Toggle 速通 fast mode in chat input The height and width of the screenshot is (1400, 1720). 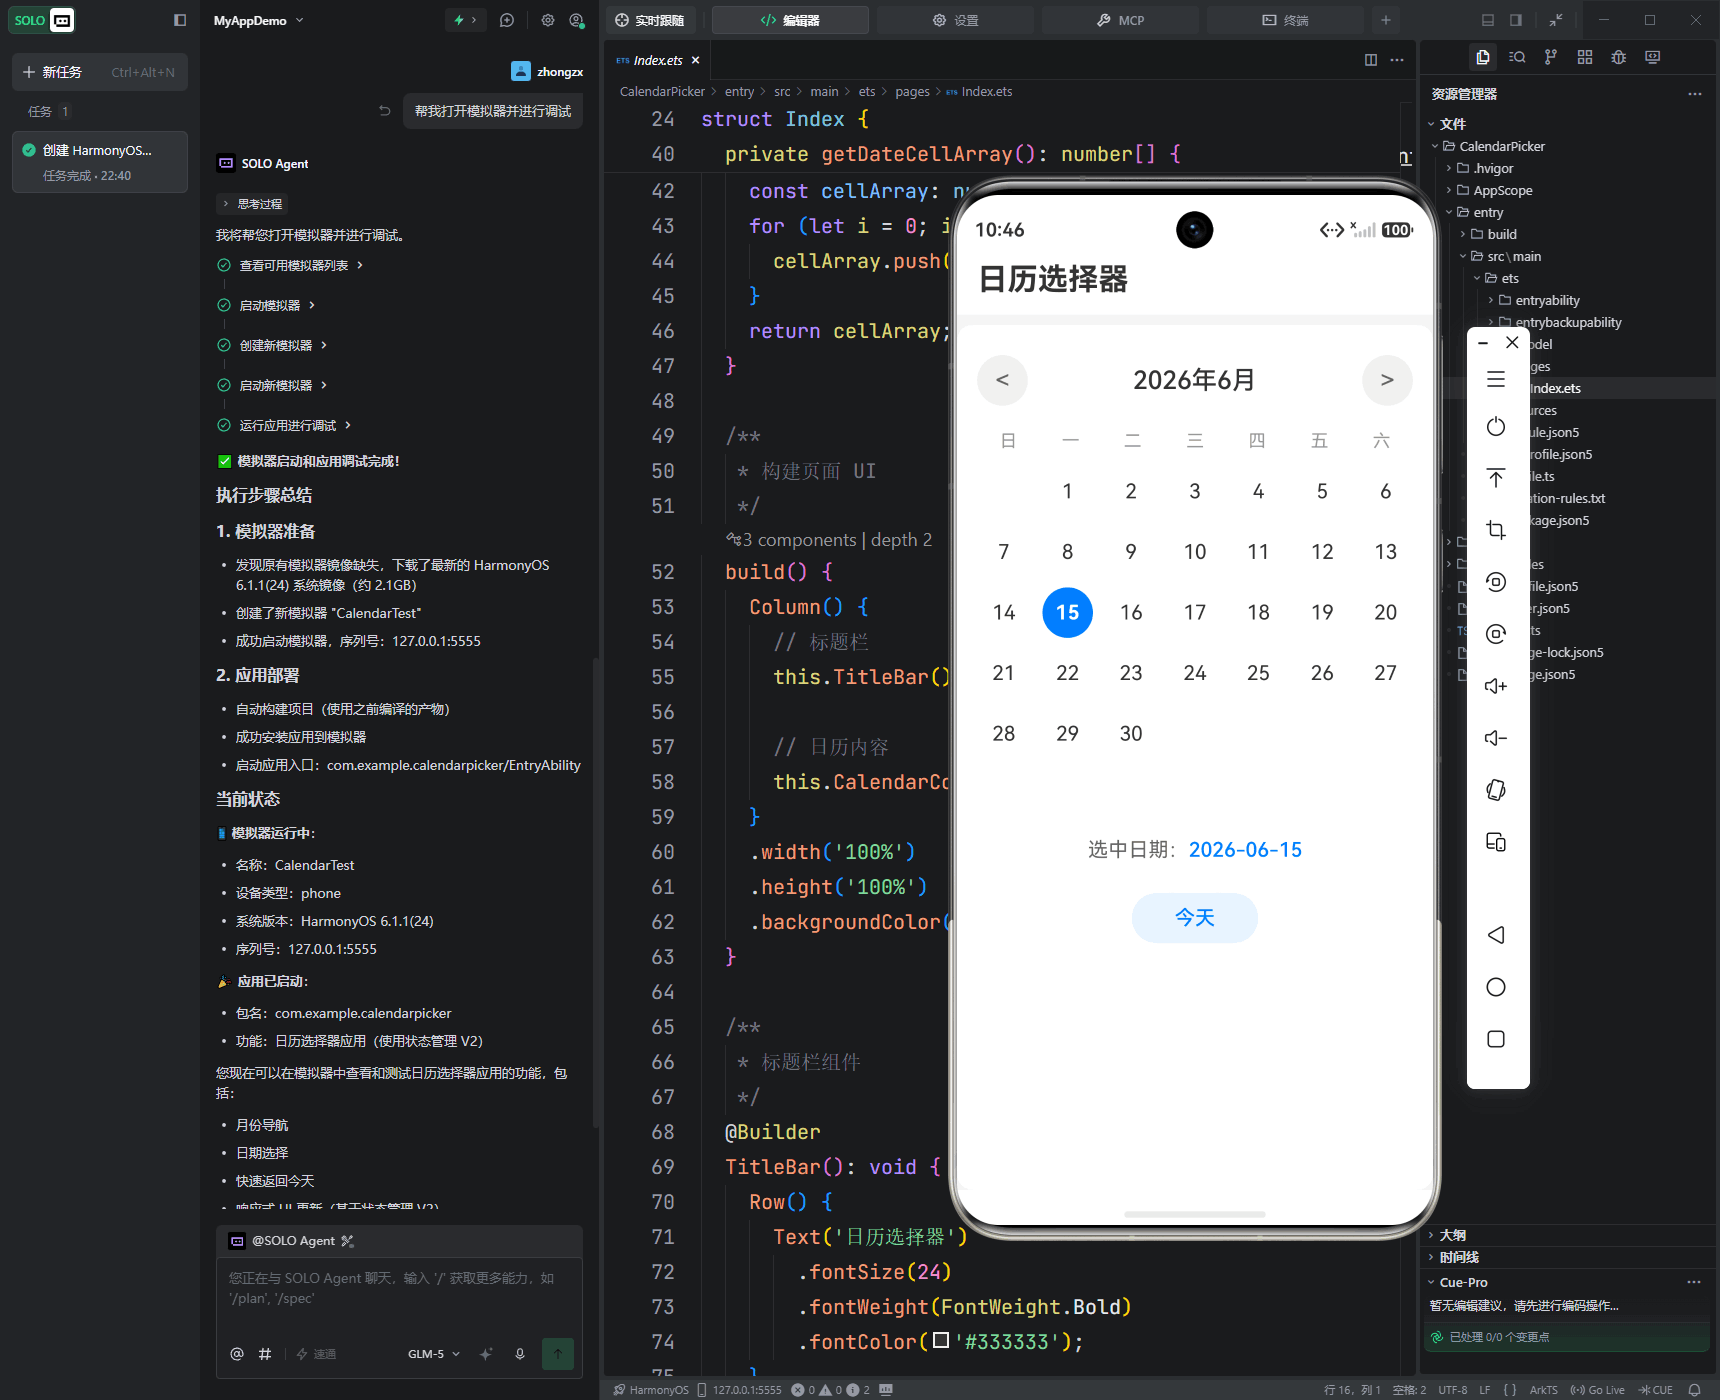click(316, 1354)
